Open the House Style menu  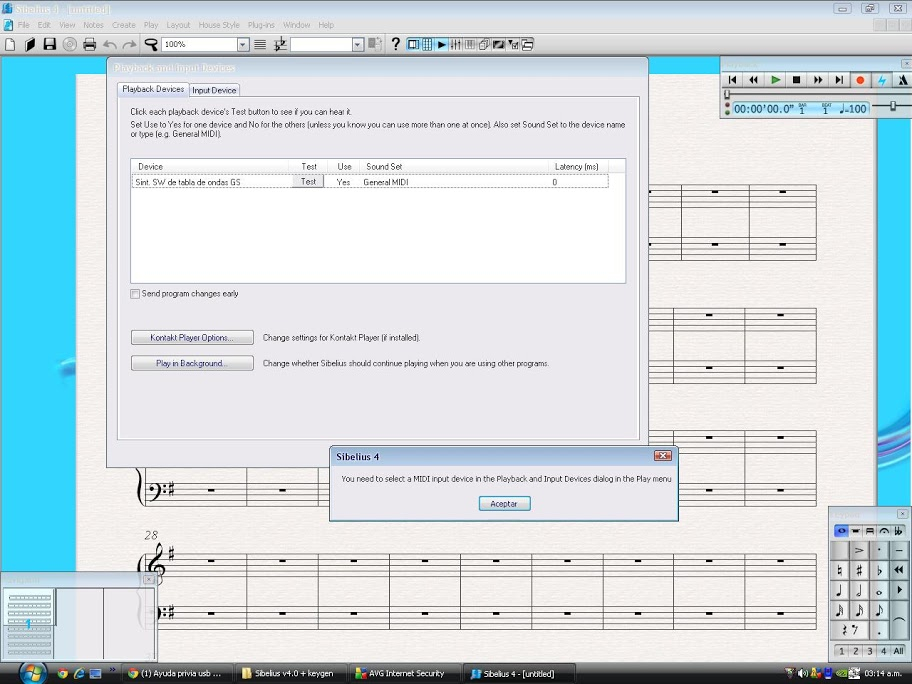click(218, 25)
